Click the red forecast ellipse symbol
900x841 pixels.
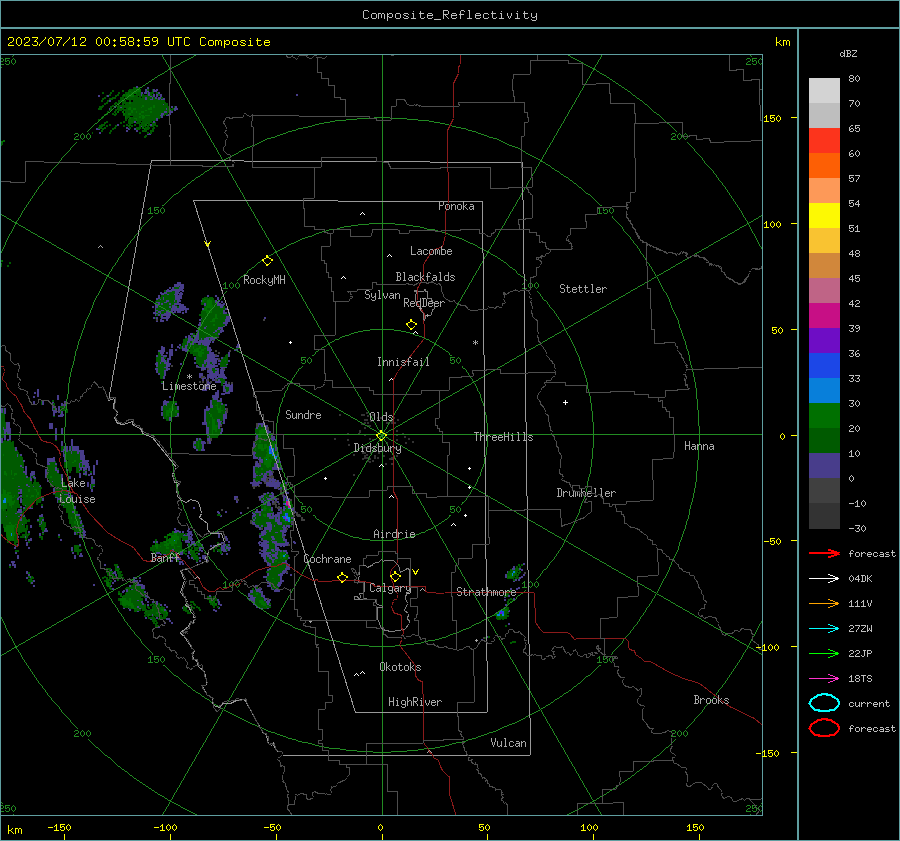pos(824,728)
